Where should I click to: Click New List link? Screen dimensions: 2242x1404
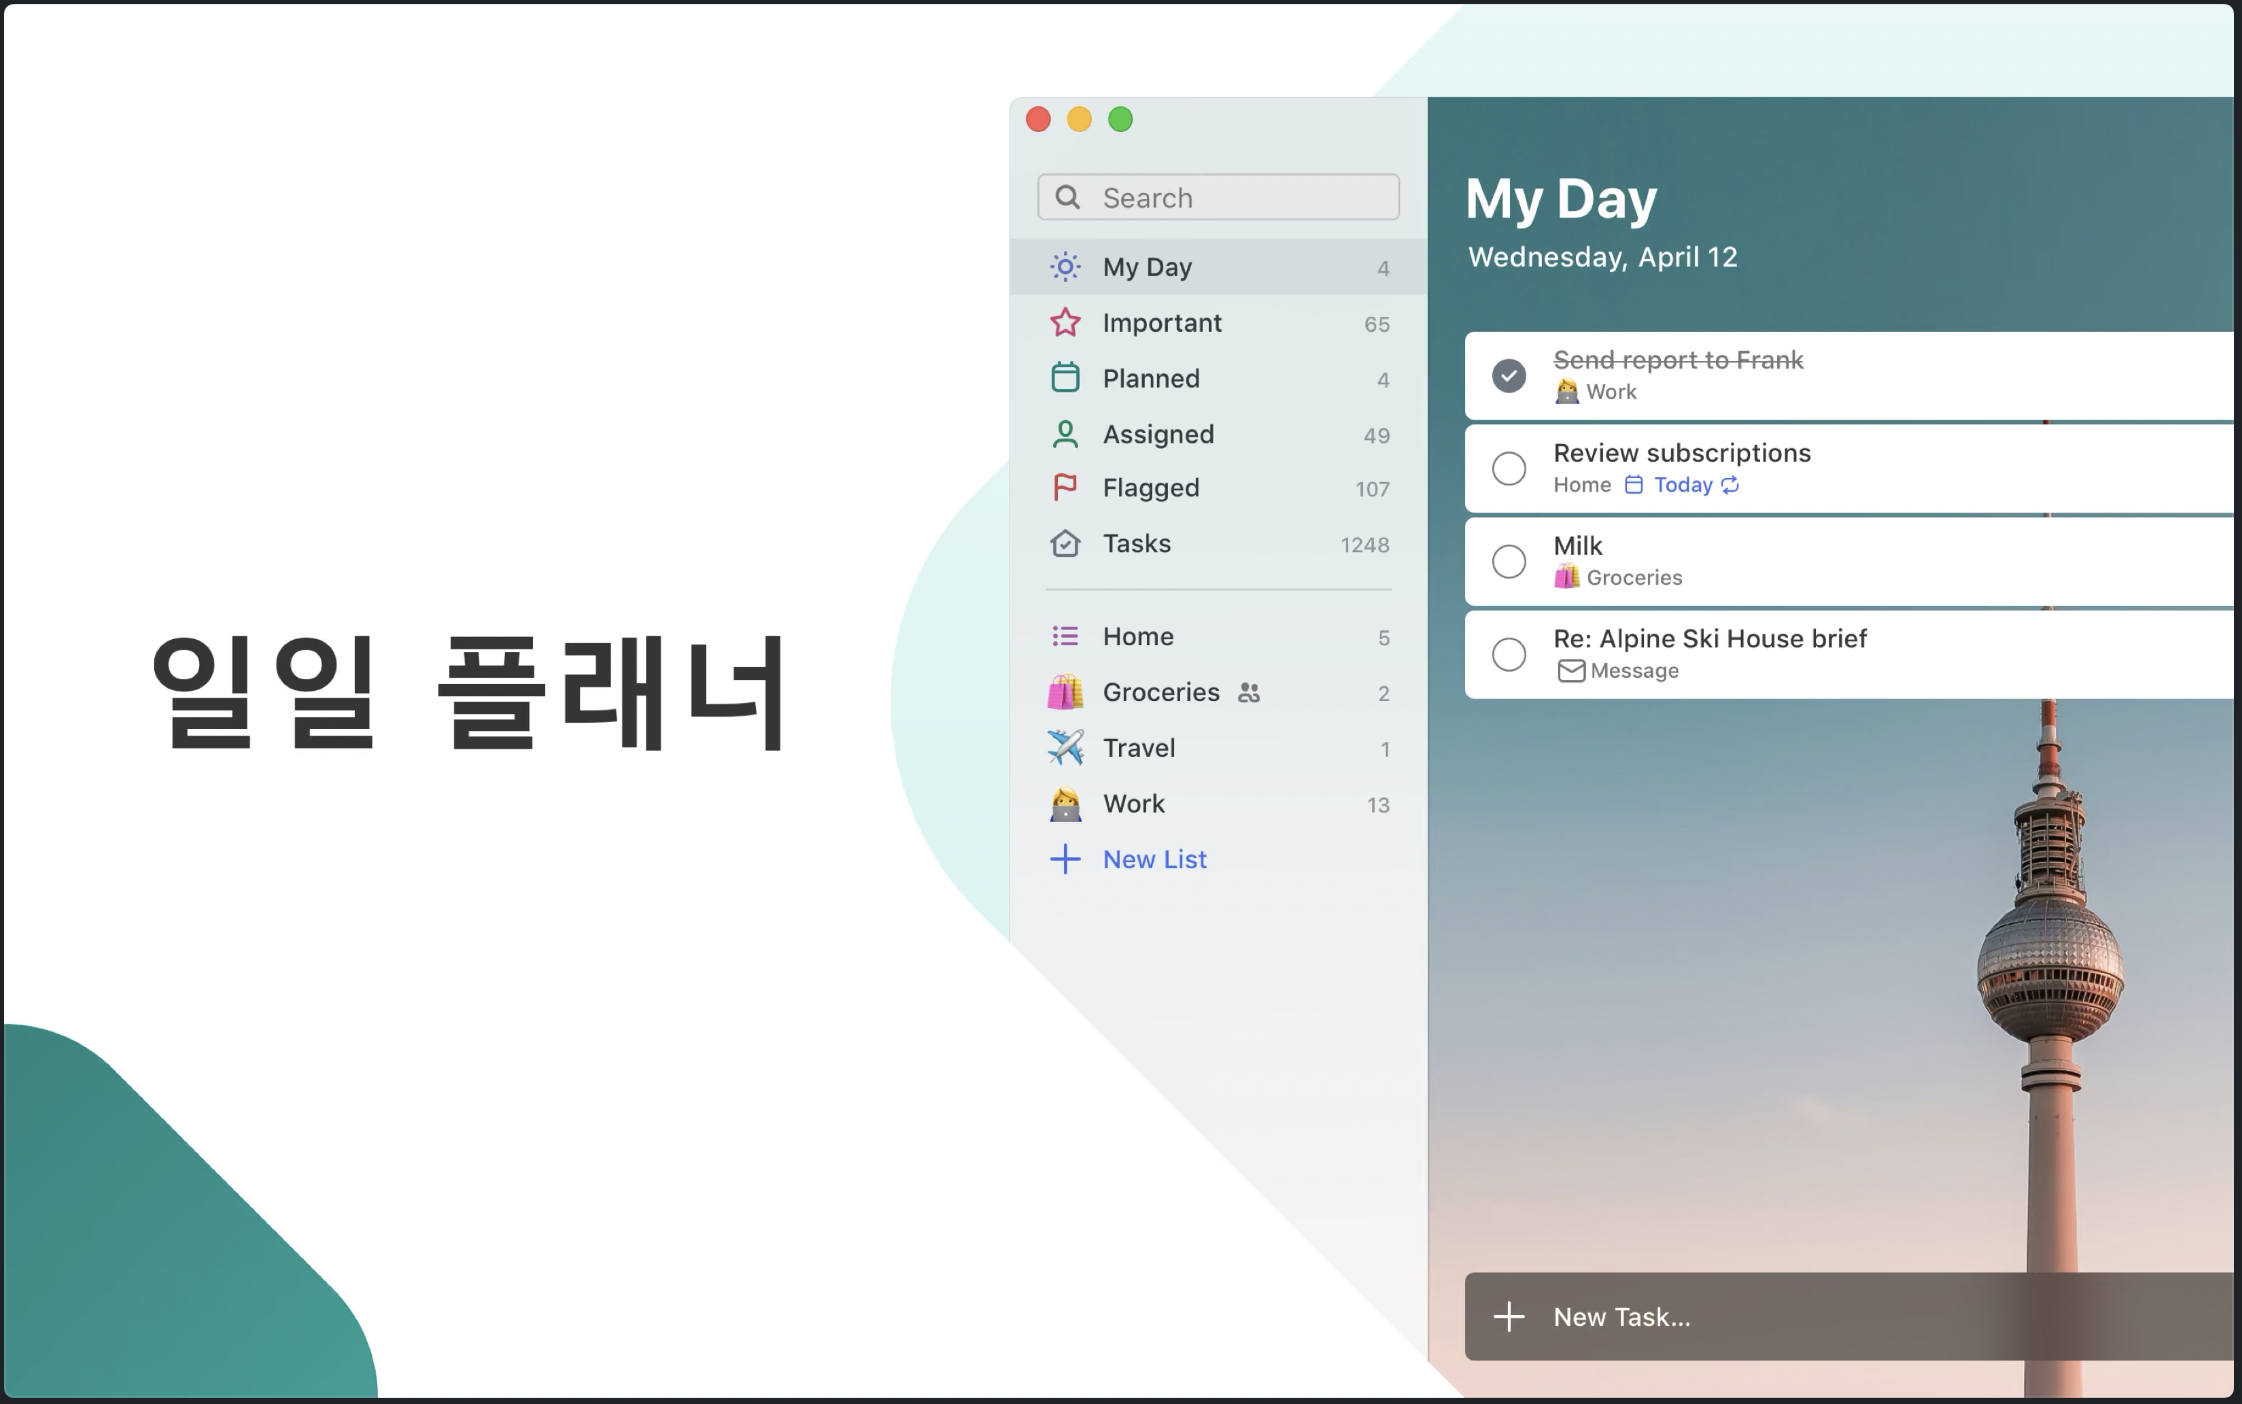tap(1154, 860)
